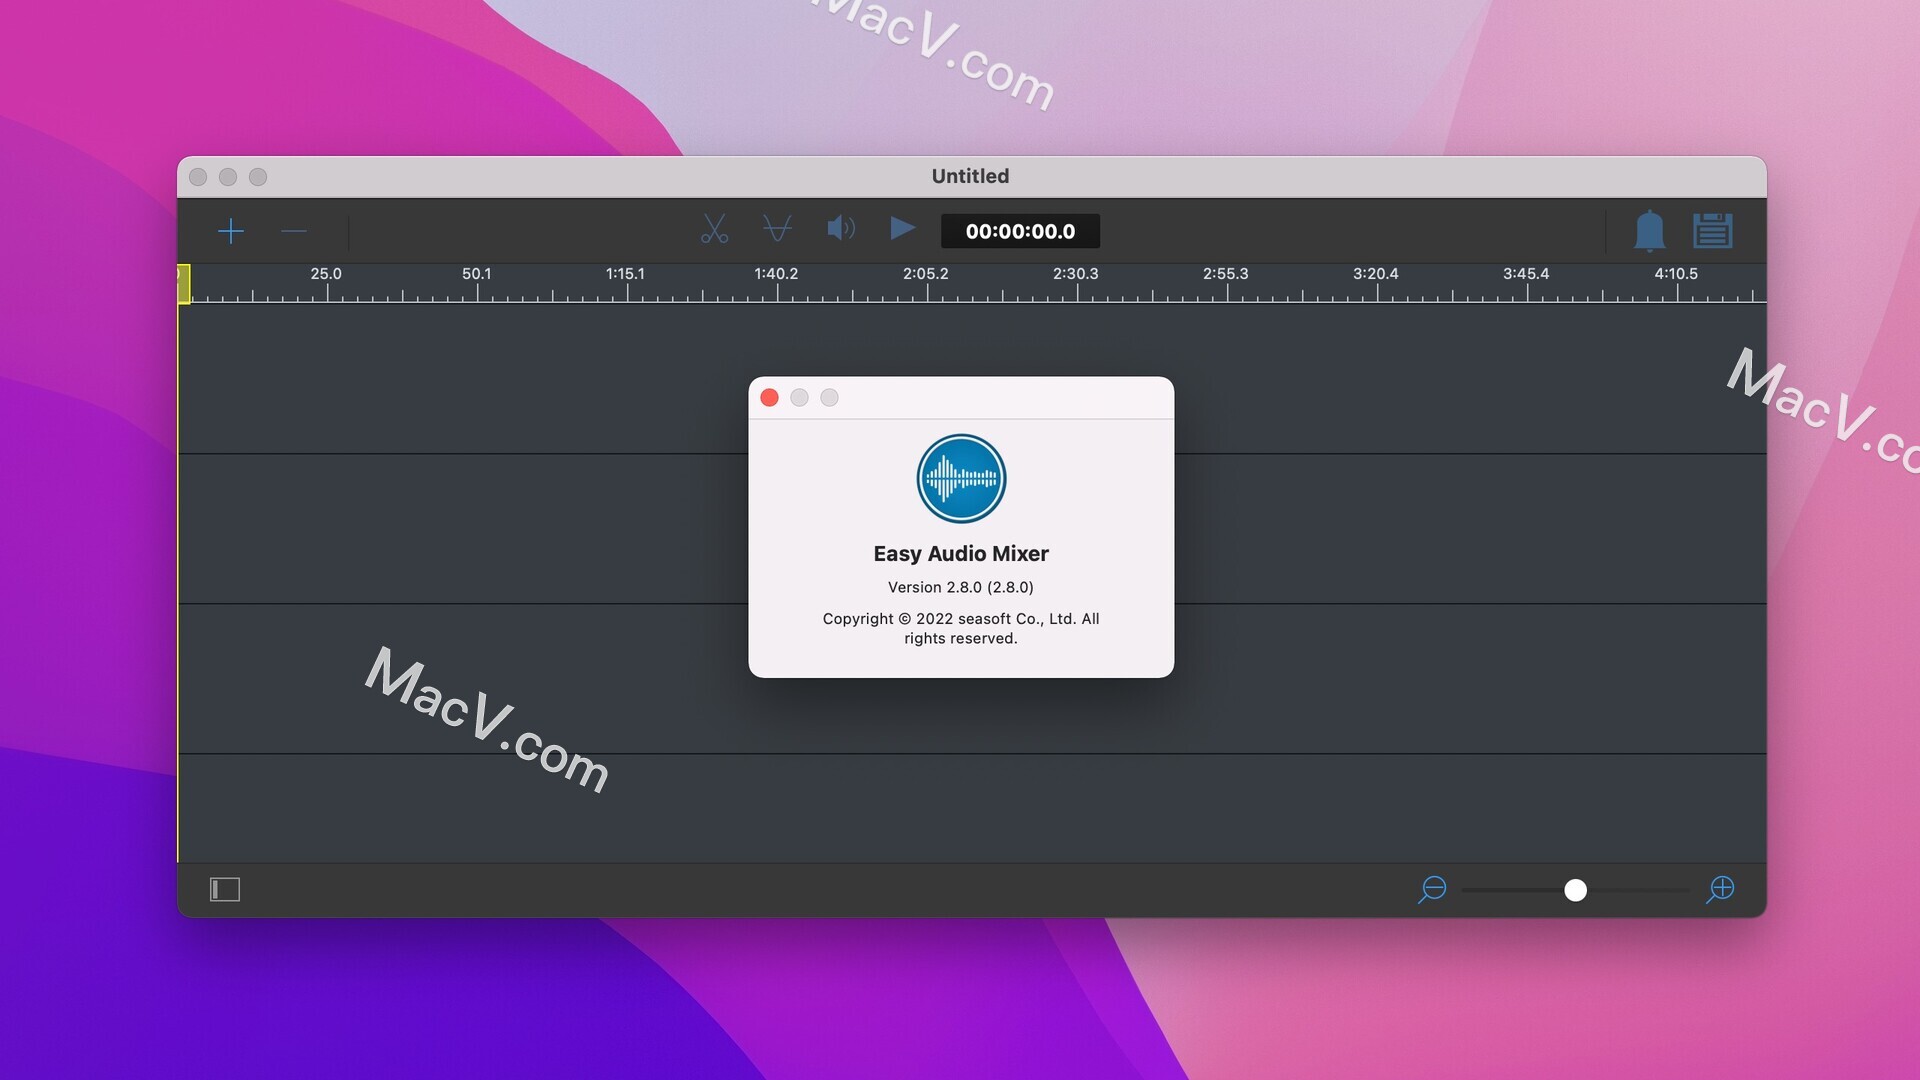
Task: Click the Easy Audio Mixer app logo
Action: (961, 478)
